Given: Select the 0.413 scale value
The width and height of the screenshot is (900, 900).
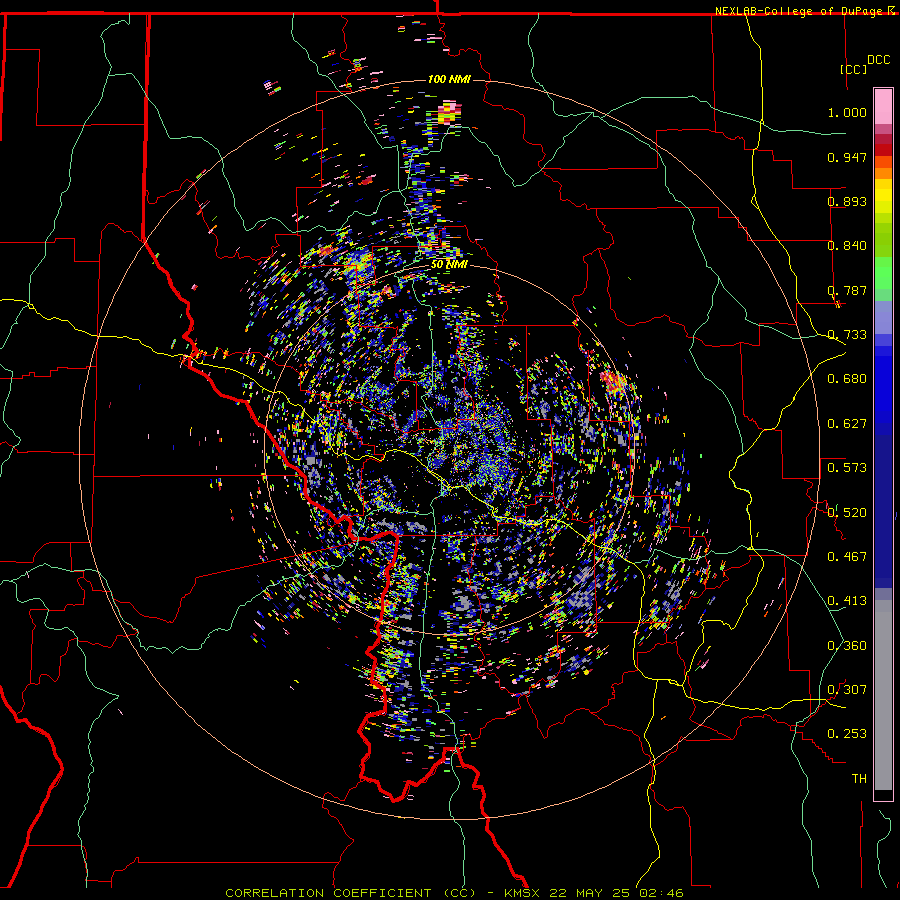Looking at the screenshot, I should click(x=847, y=600).
